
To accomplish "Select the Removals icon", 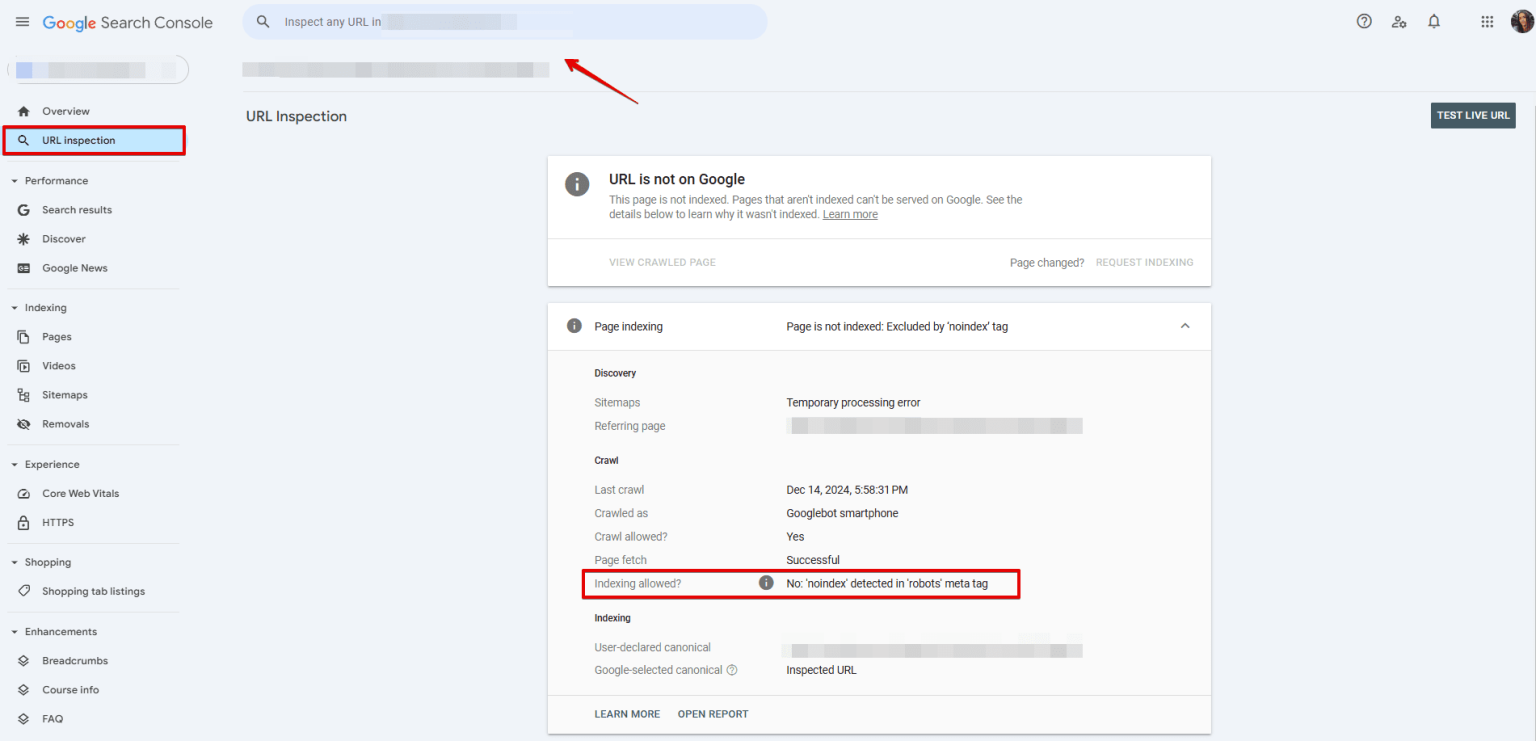I will 24,423.
